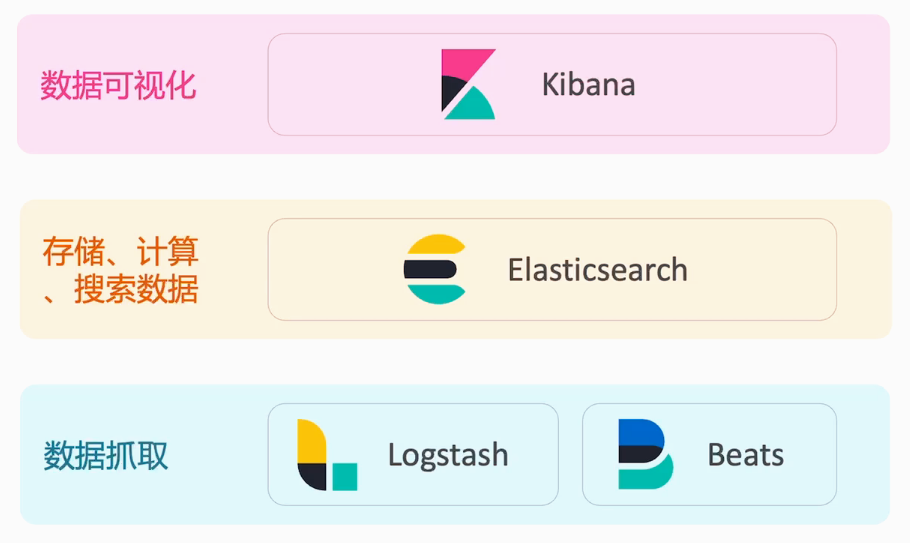
Task: Click the Beats logo icon
Action: click(x=644, y=455)
